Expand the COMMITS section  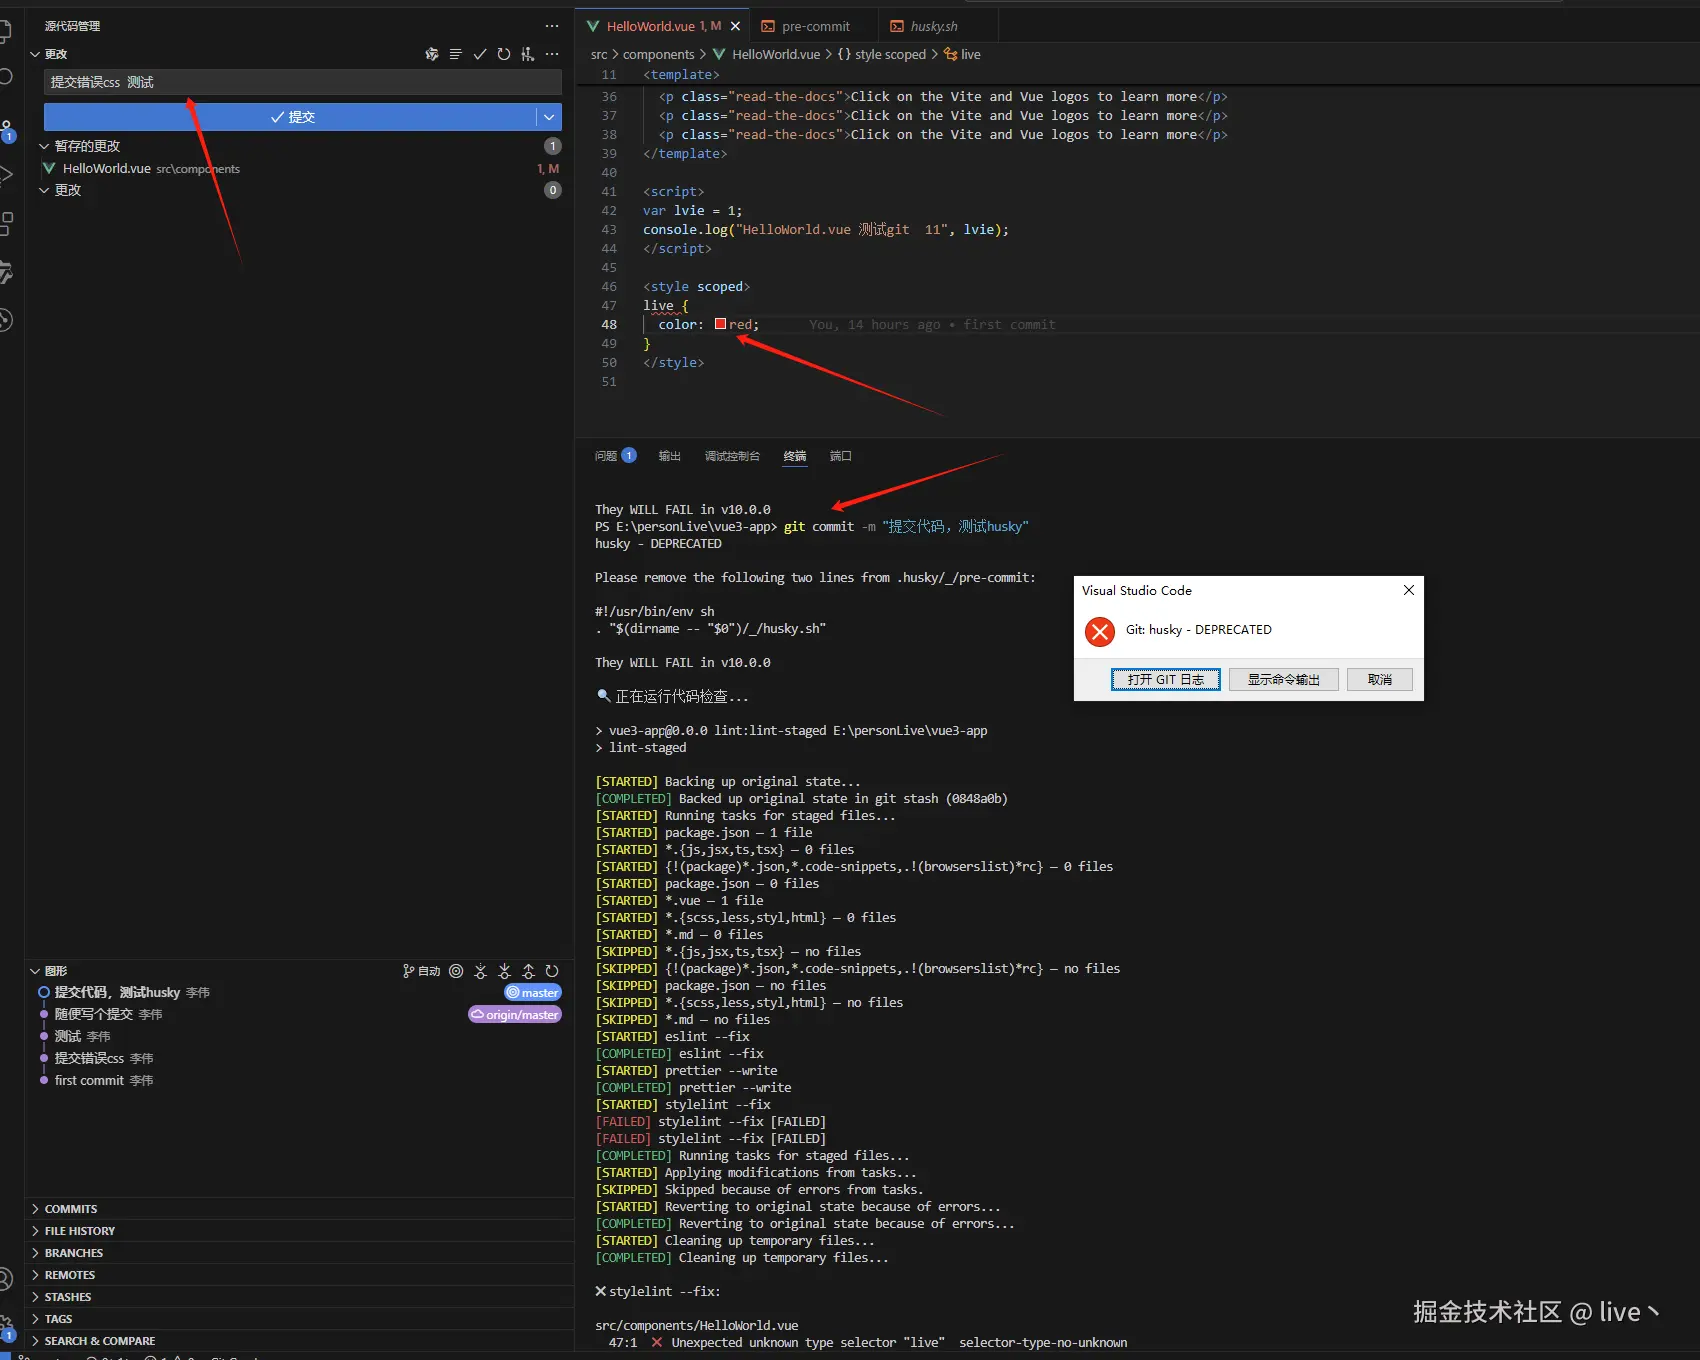pyautogui.click(x=300, y=1209)
